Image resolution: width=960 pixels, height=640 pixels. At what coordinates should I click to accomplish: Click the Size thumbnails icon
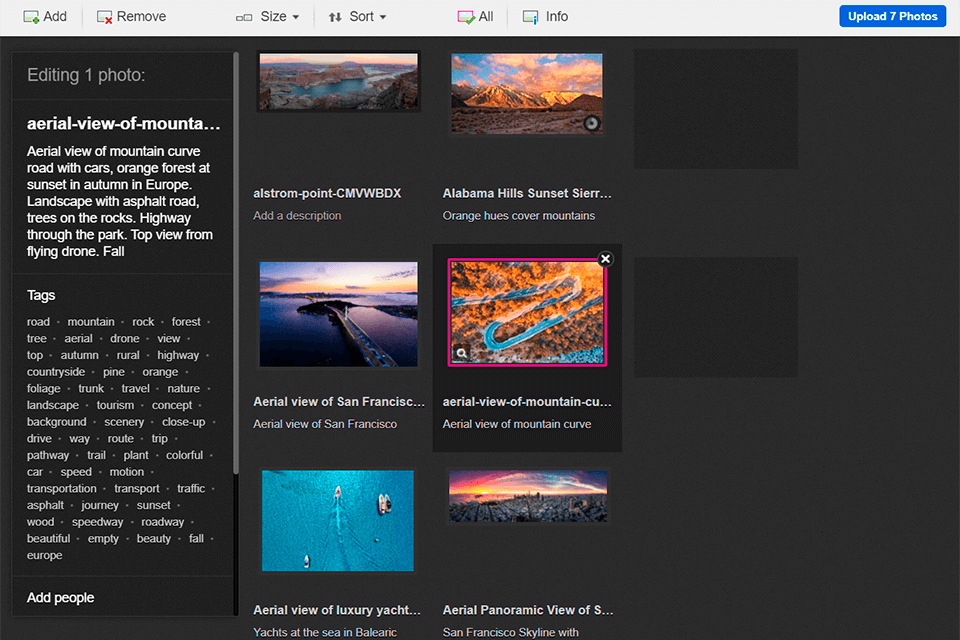[244, 18]
